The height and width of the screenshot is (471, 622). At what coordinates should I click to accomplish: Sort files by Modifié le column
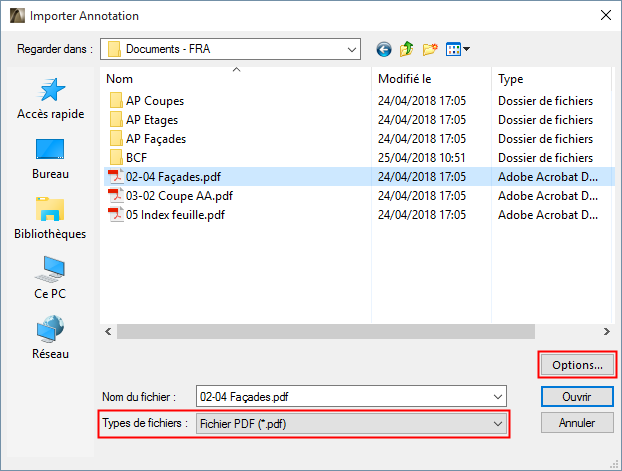(x=430, y=79)
